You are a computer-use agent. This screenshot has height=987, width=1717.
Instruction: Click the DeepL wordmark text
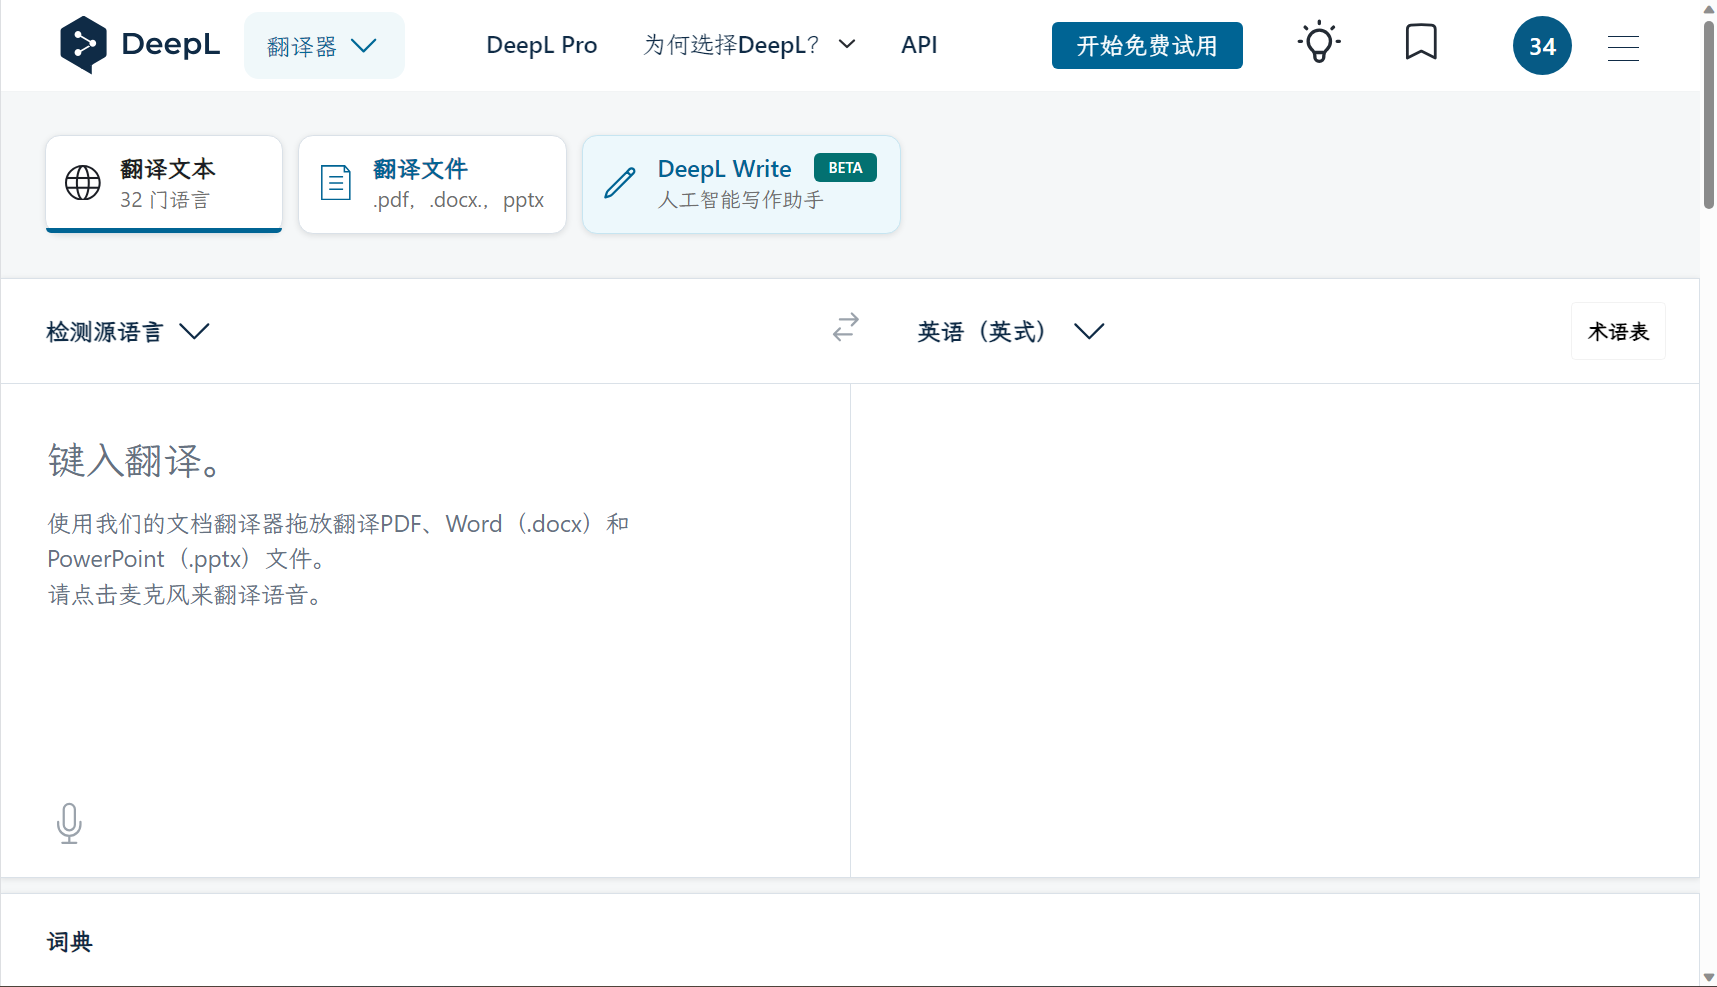point(170,45)
